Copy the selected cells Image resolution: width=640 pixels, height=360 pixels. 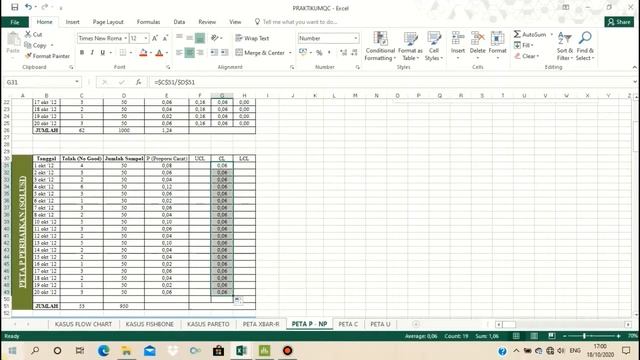point(36,45)
